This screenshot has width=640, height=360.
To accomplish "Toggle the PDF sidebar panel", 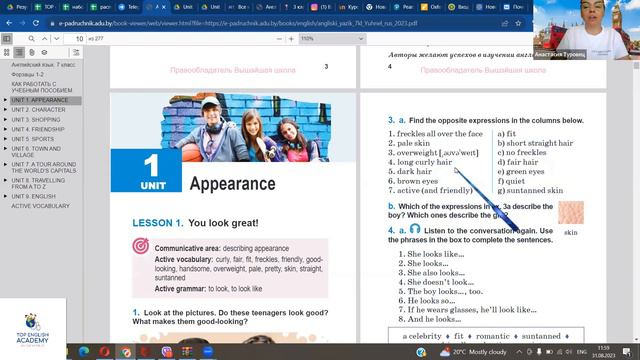I will point(7,39).
